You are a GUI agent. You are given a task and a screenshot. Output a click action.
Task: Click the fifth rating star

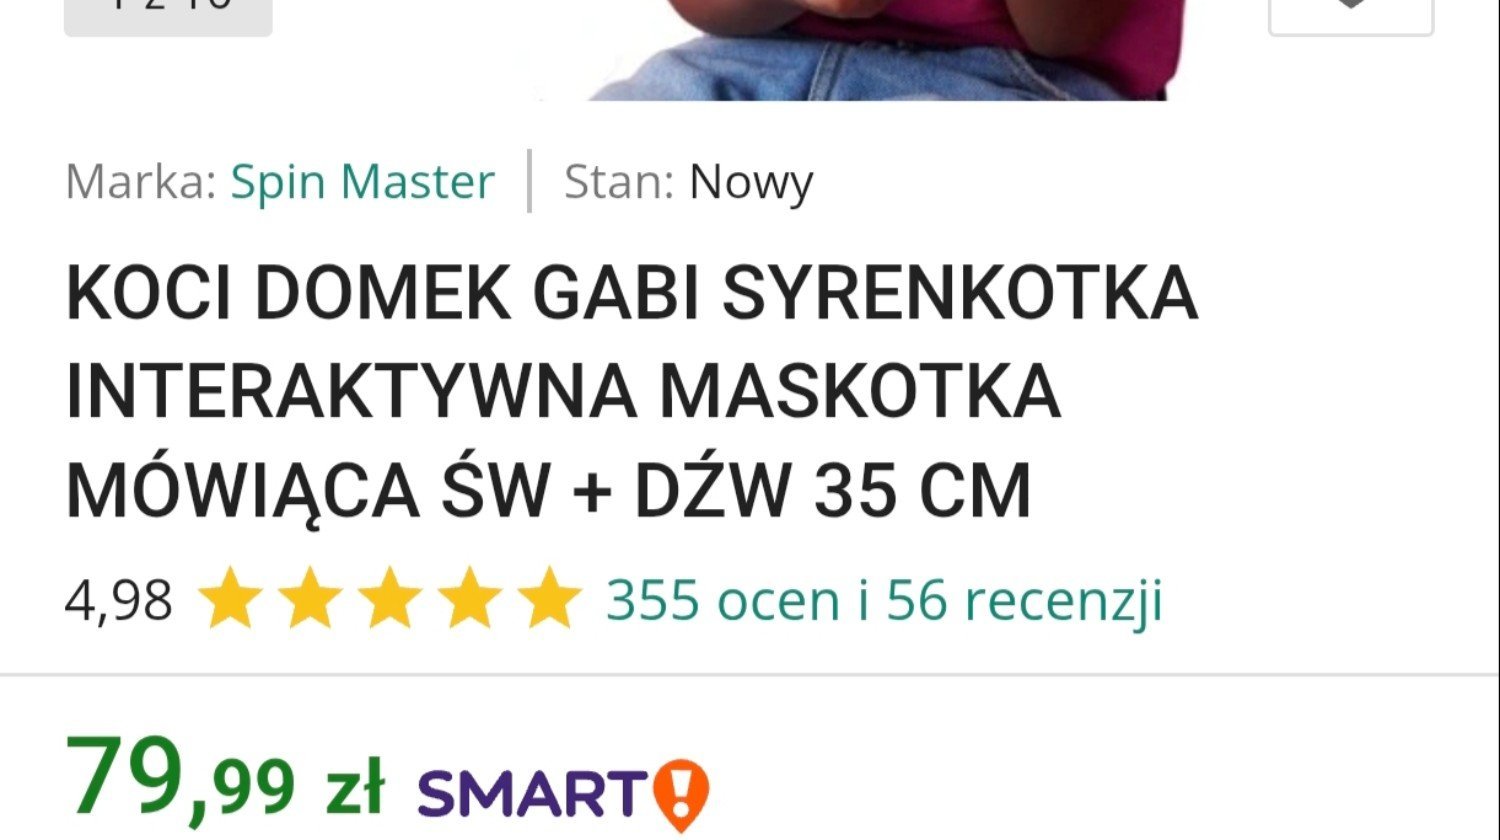click(x=549, y=598)
